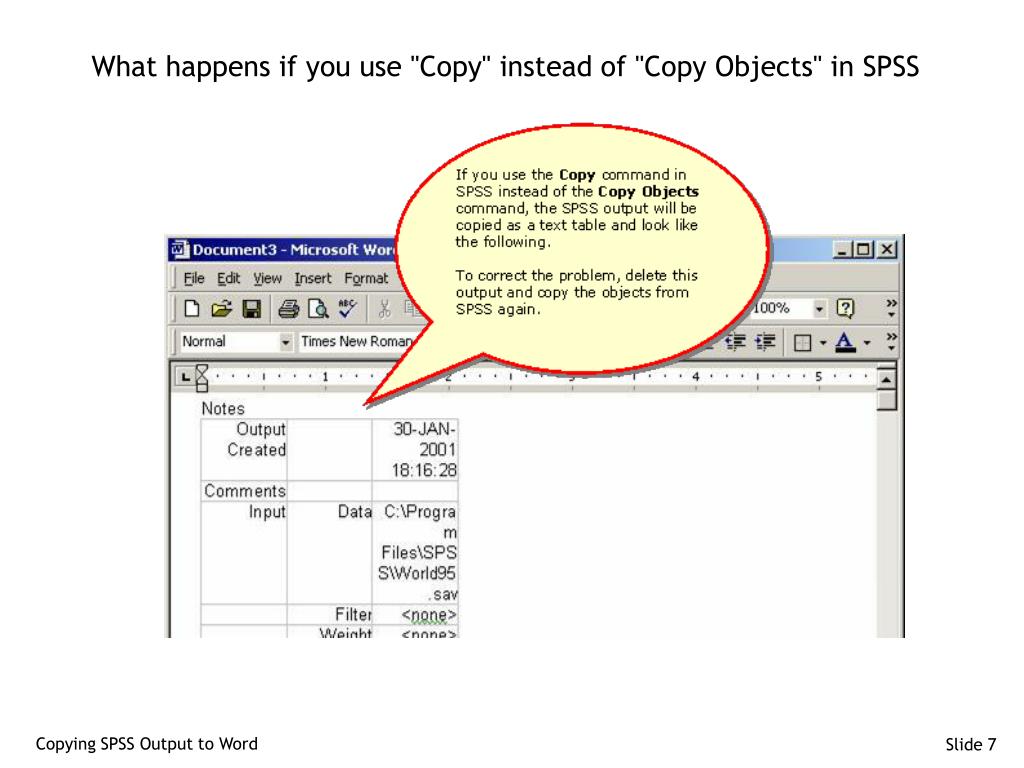
Task: Click the Times New Roman font box
Action: [x=356, y=342]
